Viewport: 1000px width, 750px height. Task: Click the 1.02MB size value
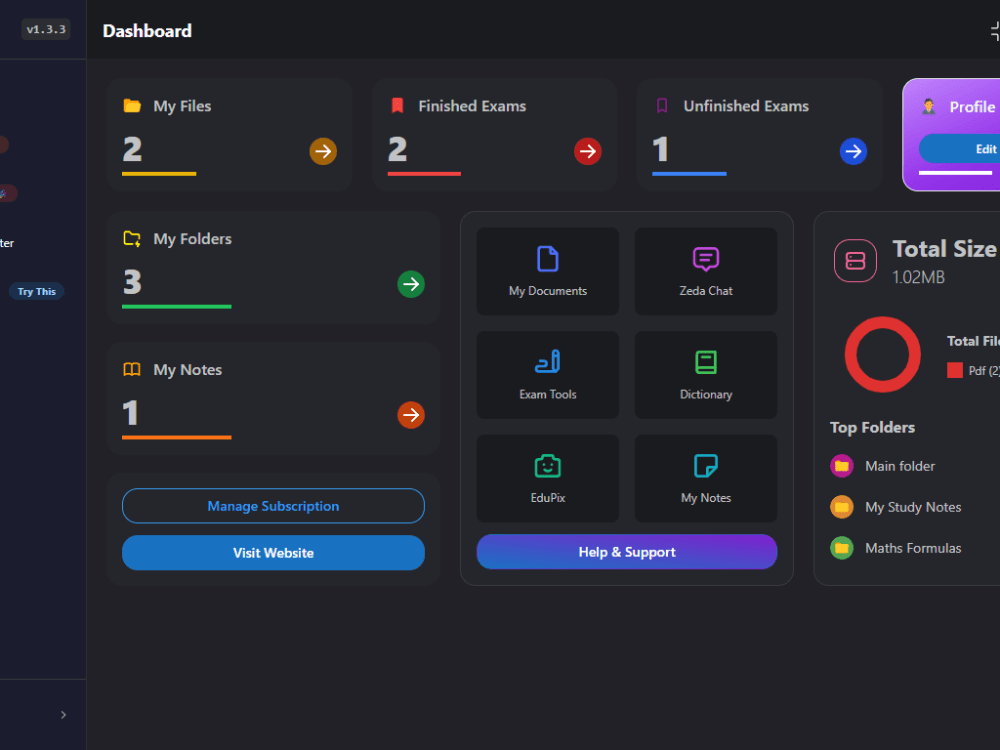(918, 277)
